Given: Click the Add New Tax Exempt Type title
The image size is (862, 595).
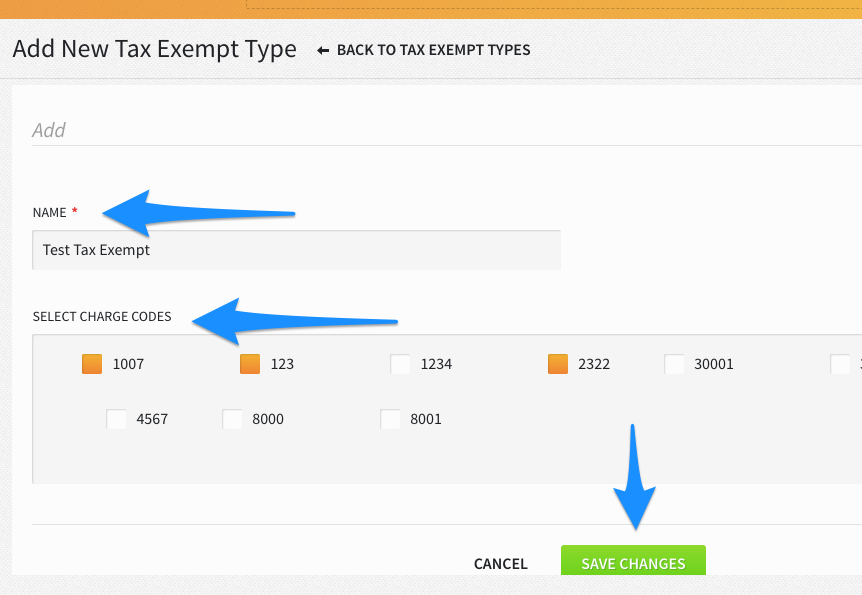Looking at the screenshot, I should [154, 48].
